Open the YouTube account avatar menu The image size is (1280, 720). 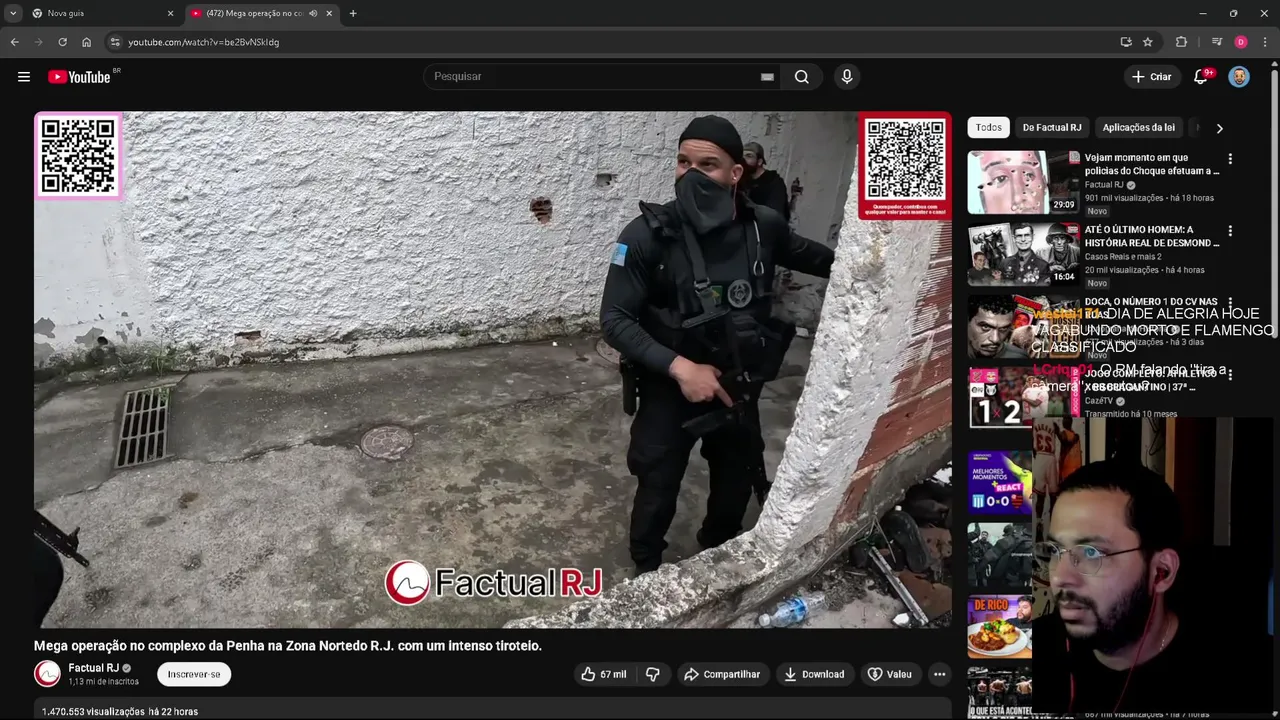pyautogui.click(x=1239, y=77)
